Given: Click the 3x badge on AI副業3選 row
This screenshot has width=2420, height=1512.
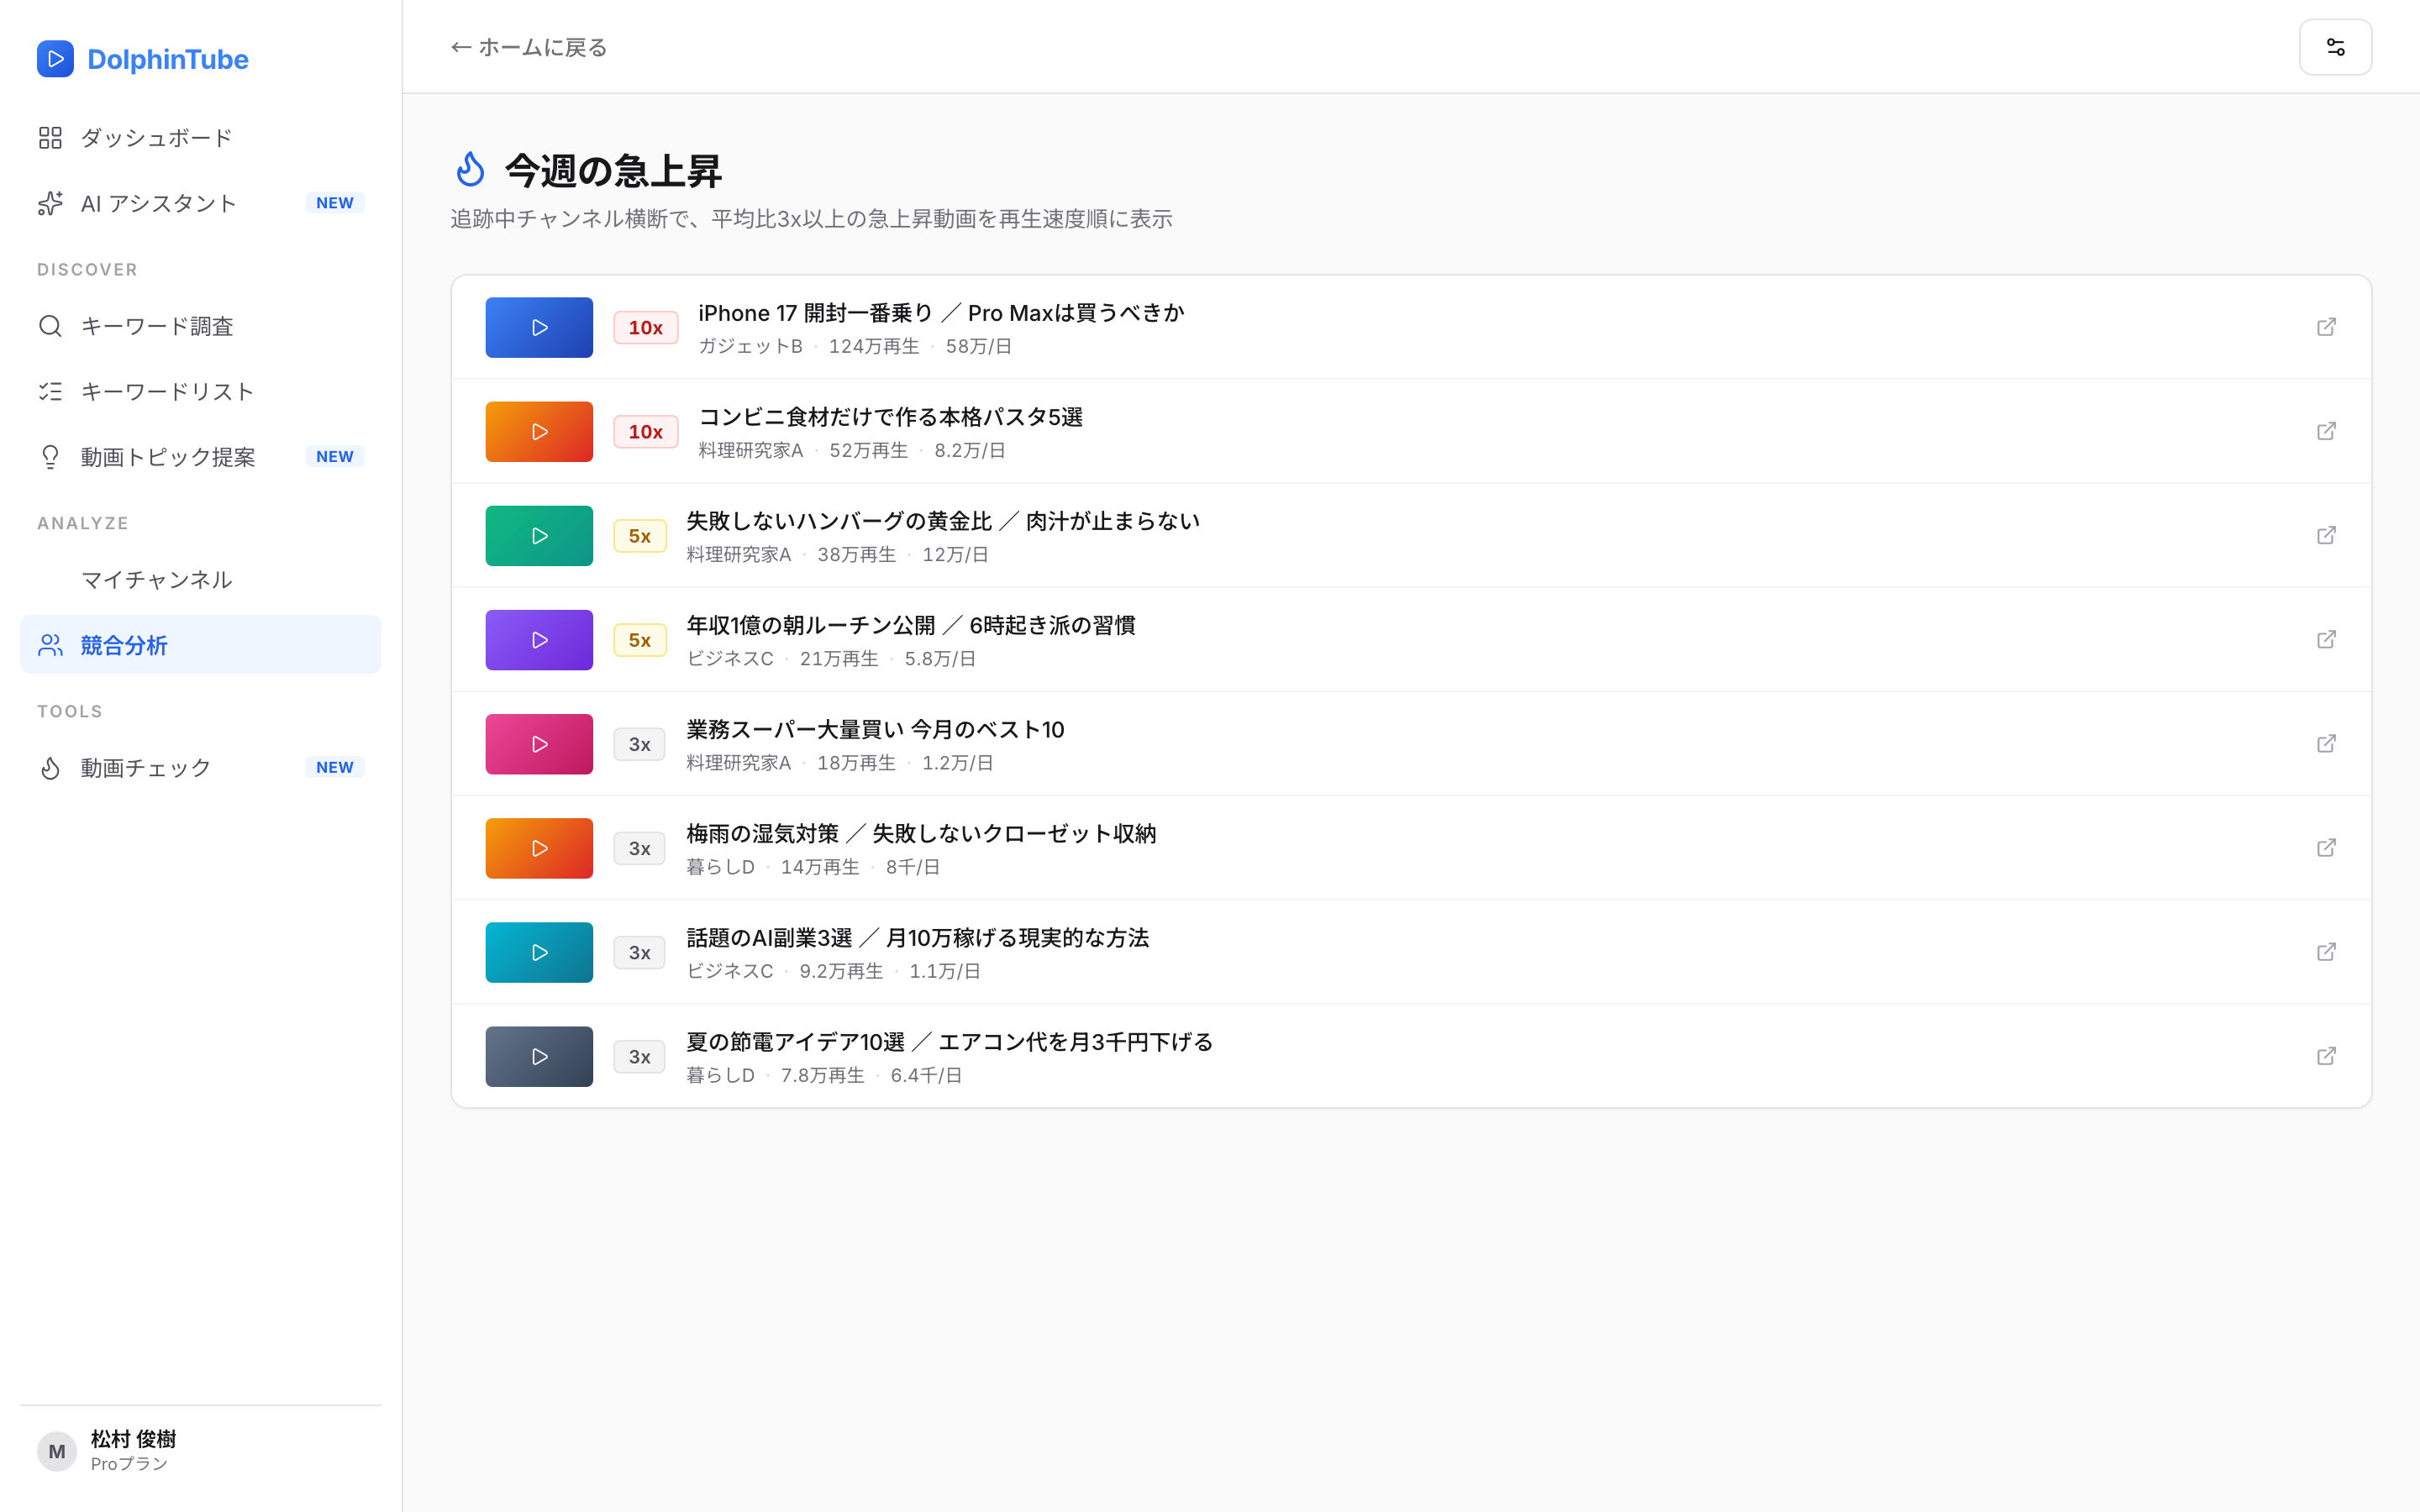Looking at the screenshot, I should [639, 952].
